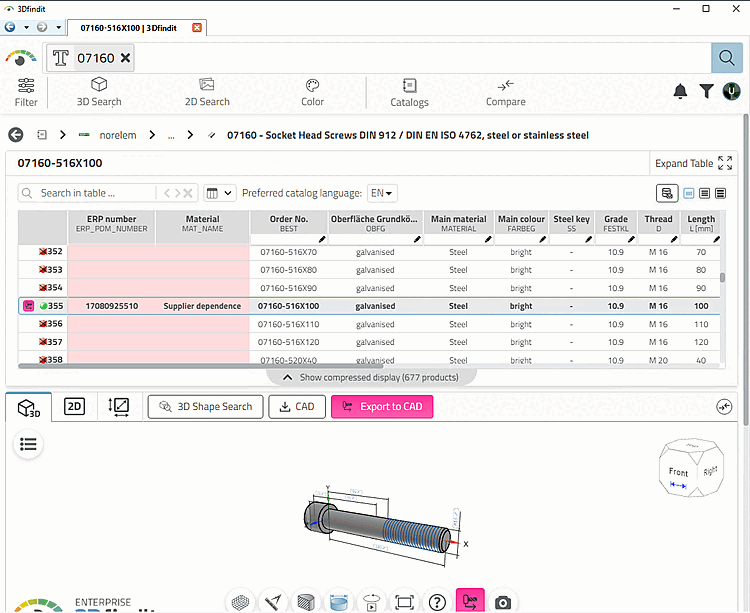Open the Catalogs menu item
Image resolution: width=750 pixels, height=613 pixels.
409,93
